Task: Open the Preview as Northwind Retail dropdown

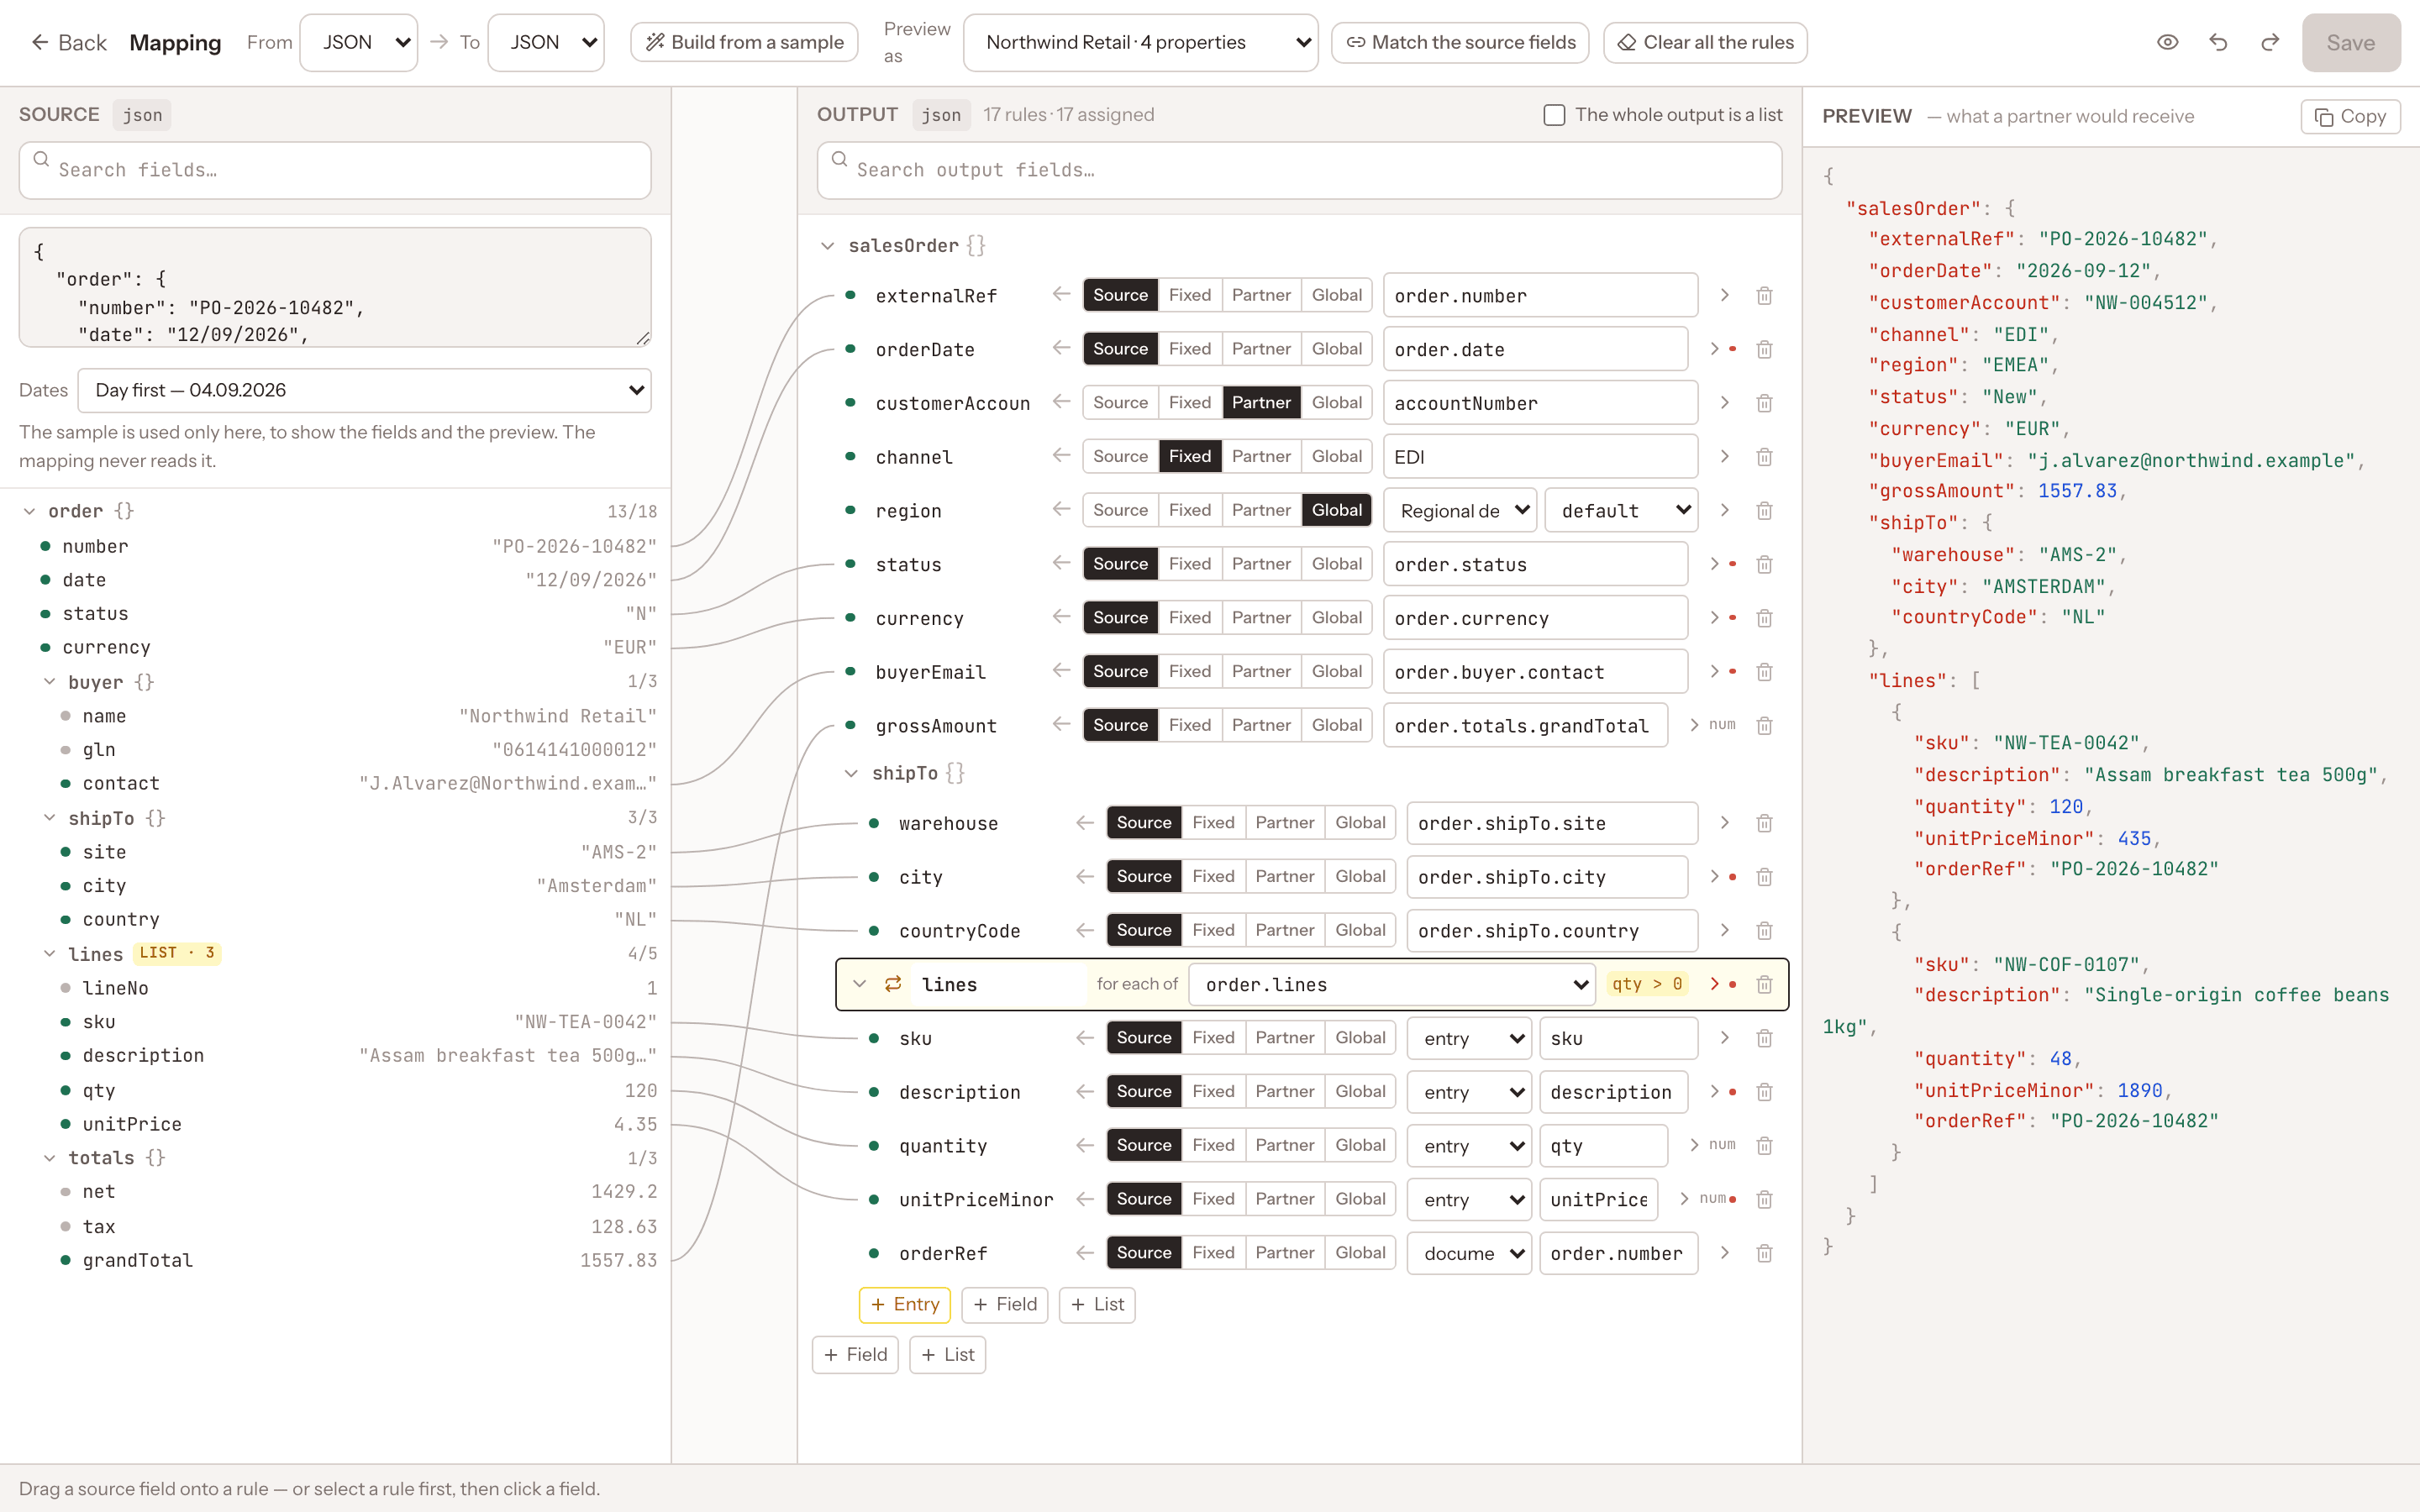Action: (1140, 42)
